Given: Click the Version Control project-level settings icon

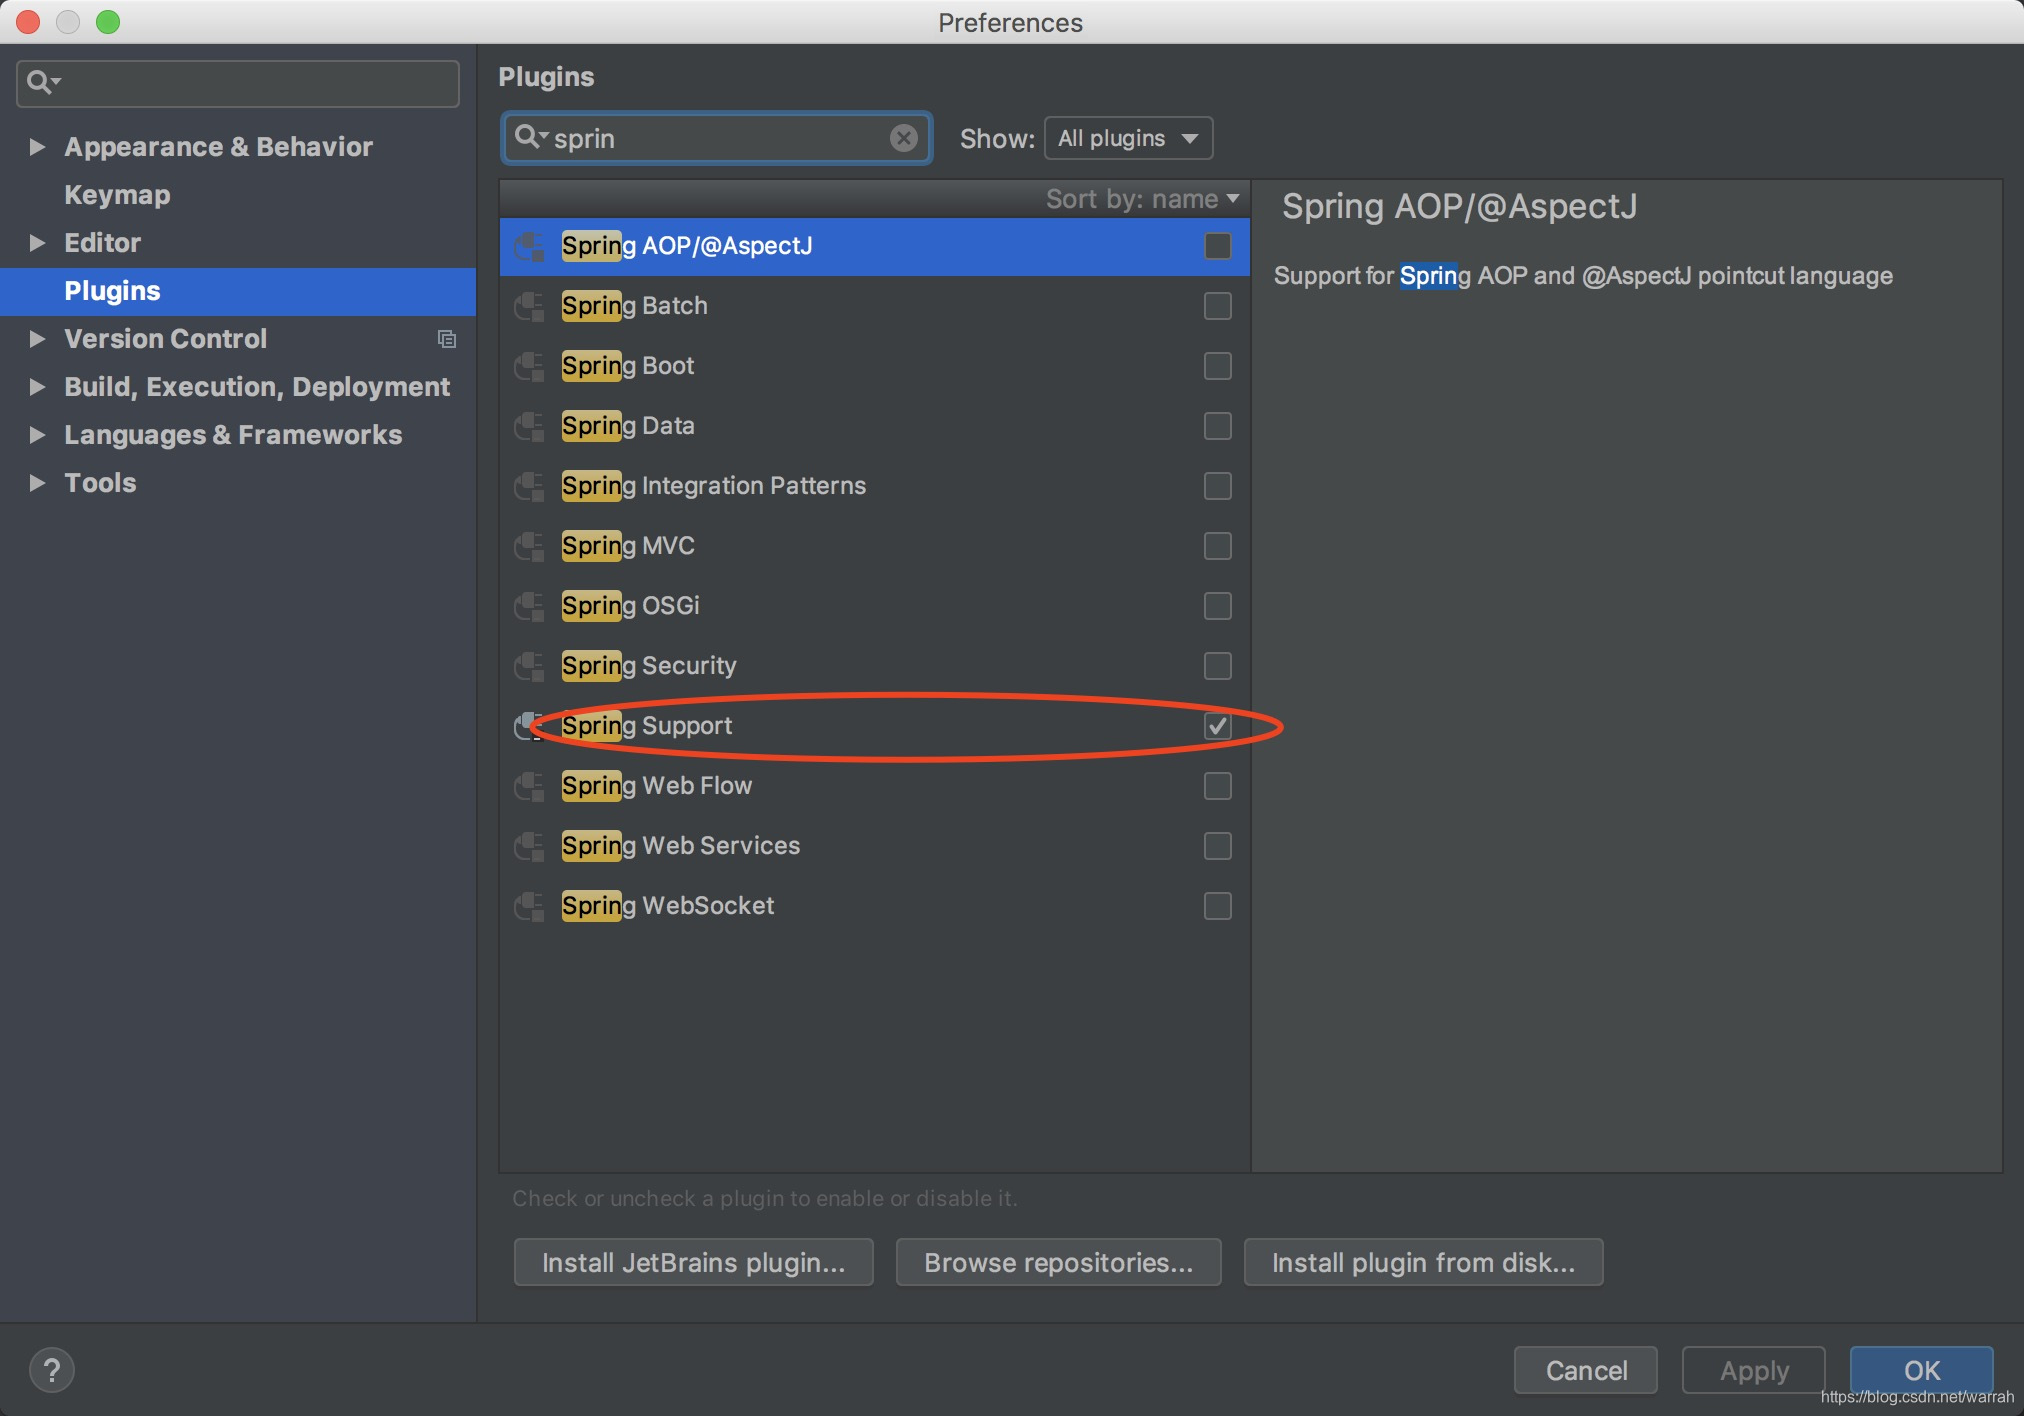Looking at the screenshot, I should [x=447, y=339].
